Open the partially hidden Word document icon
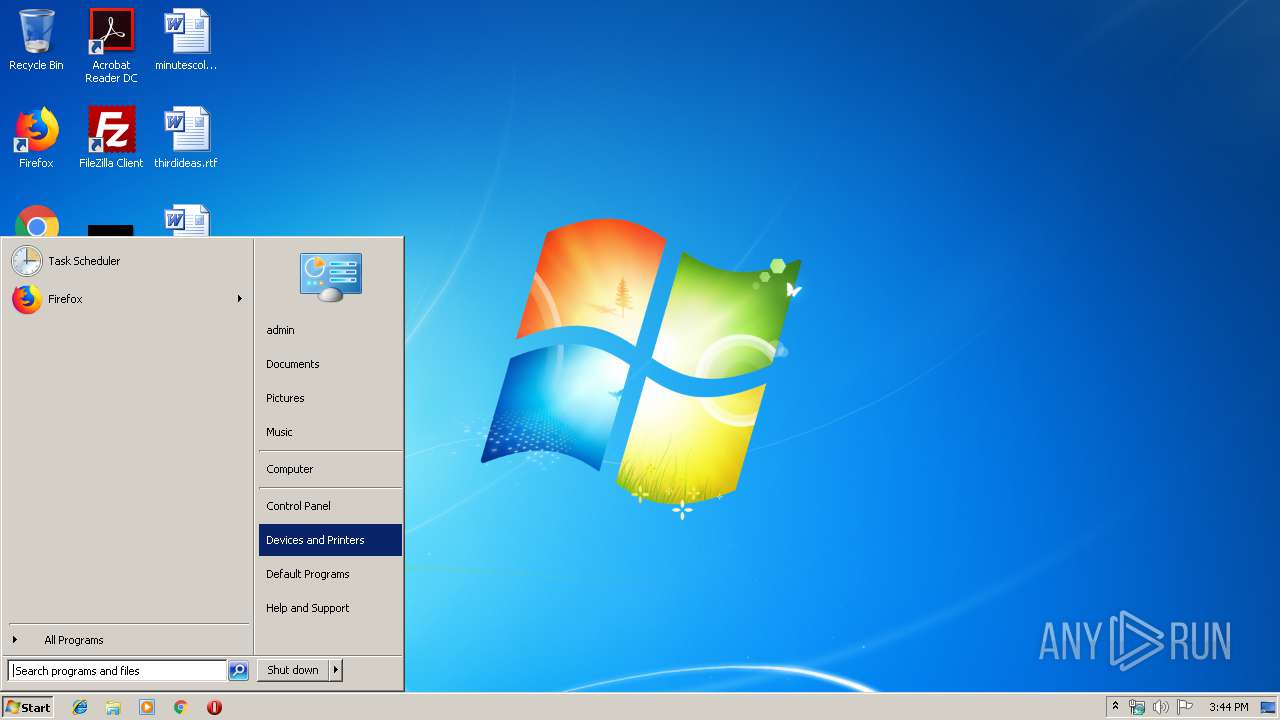 (x=187, y=220)
